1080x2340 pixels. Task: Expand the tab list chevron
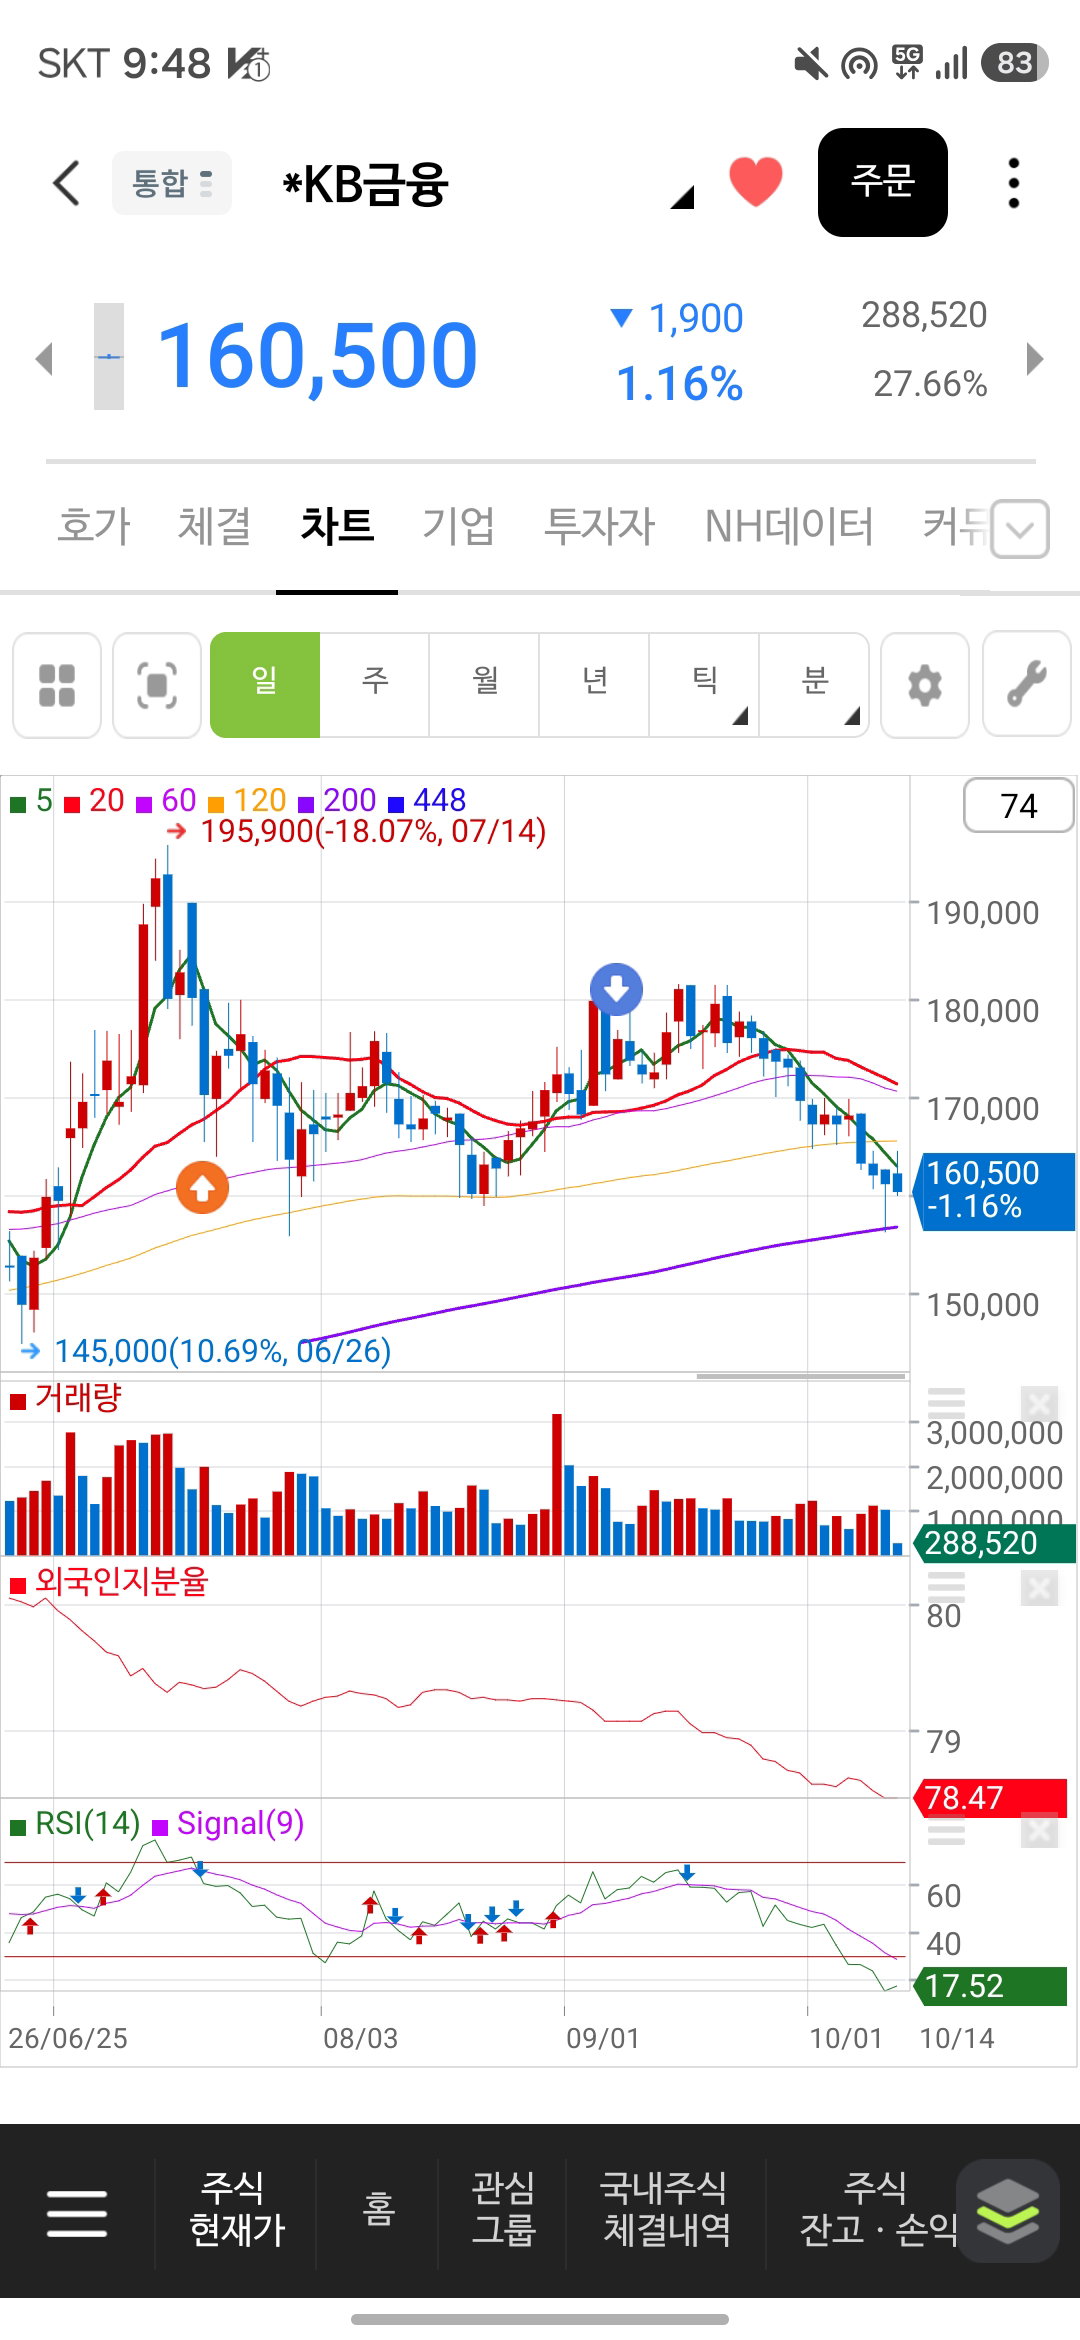[x=1020, y=529]
